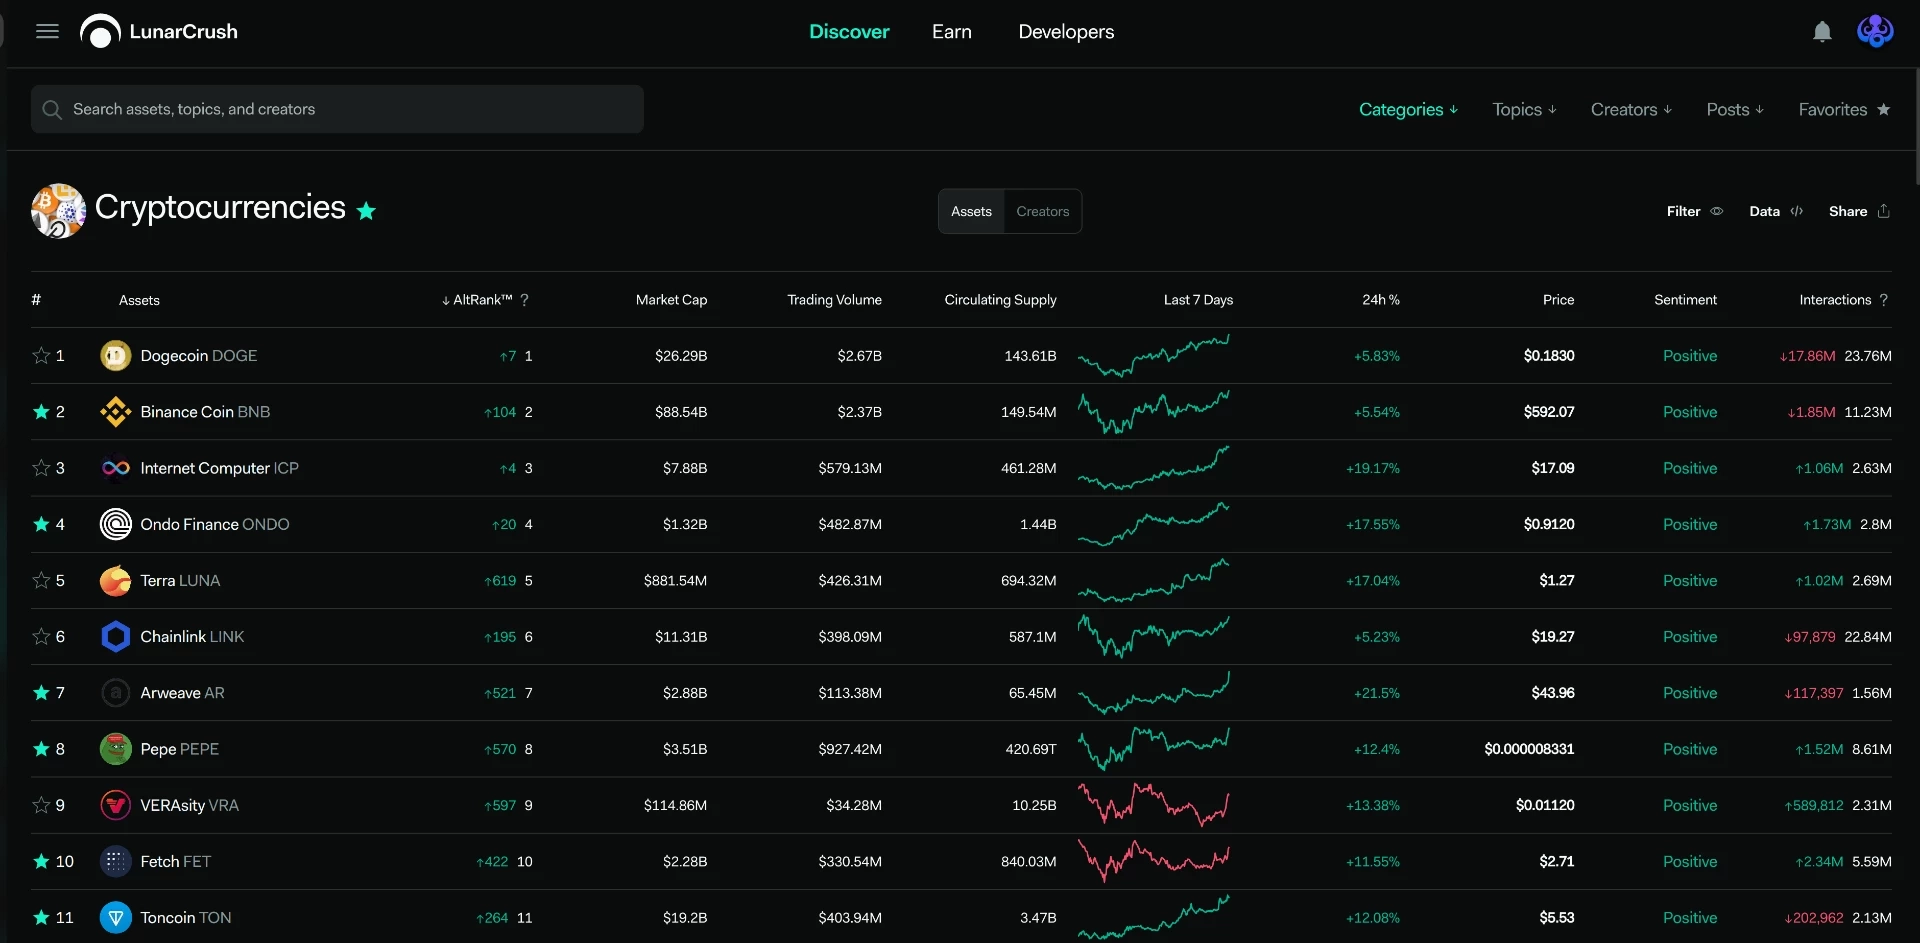The width and height of the screenshot is (1920, 943).
Task: Click the Binance Coin BNB icon
Action: tap(116, 412)
